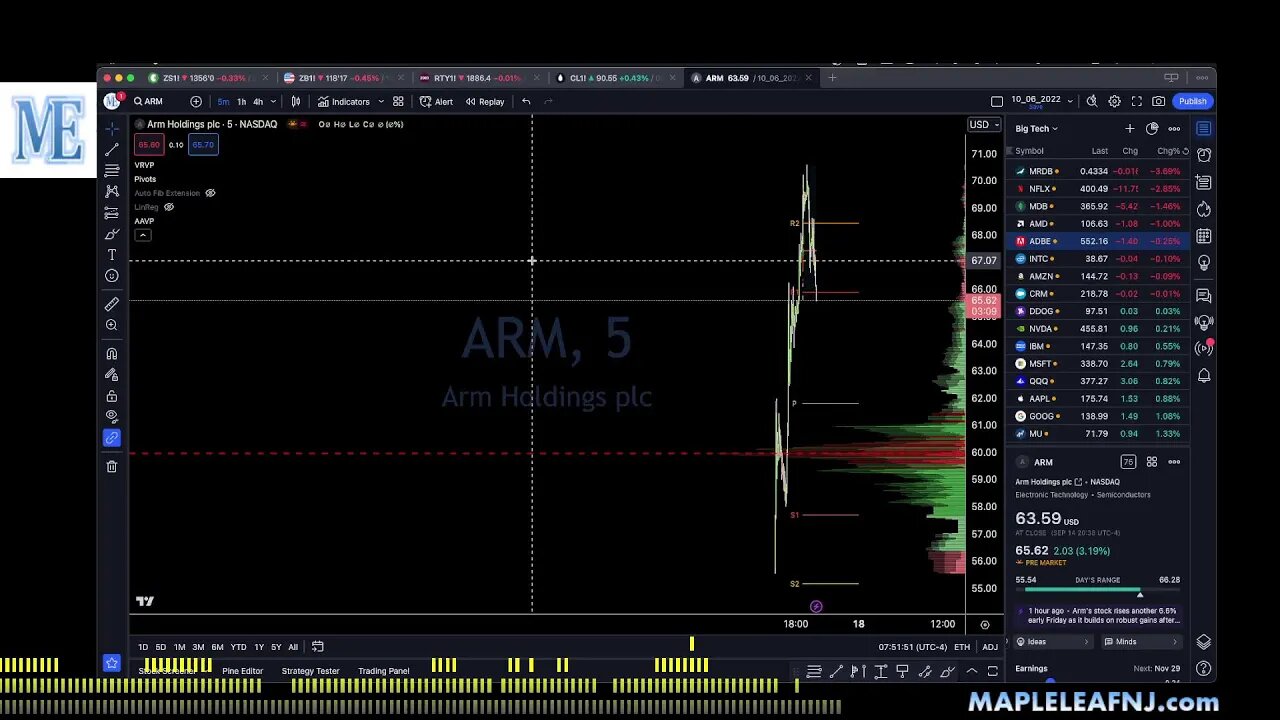Maximize the bottom panel toggle

(x=993, y=671)
